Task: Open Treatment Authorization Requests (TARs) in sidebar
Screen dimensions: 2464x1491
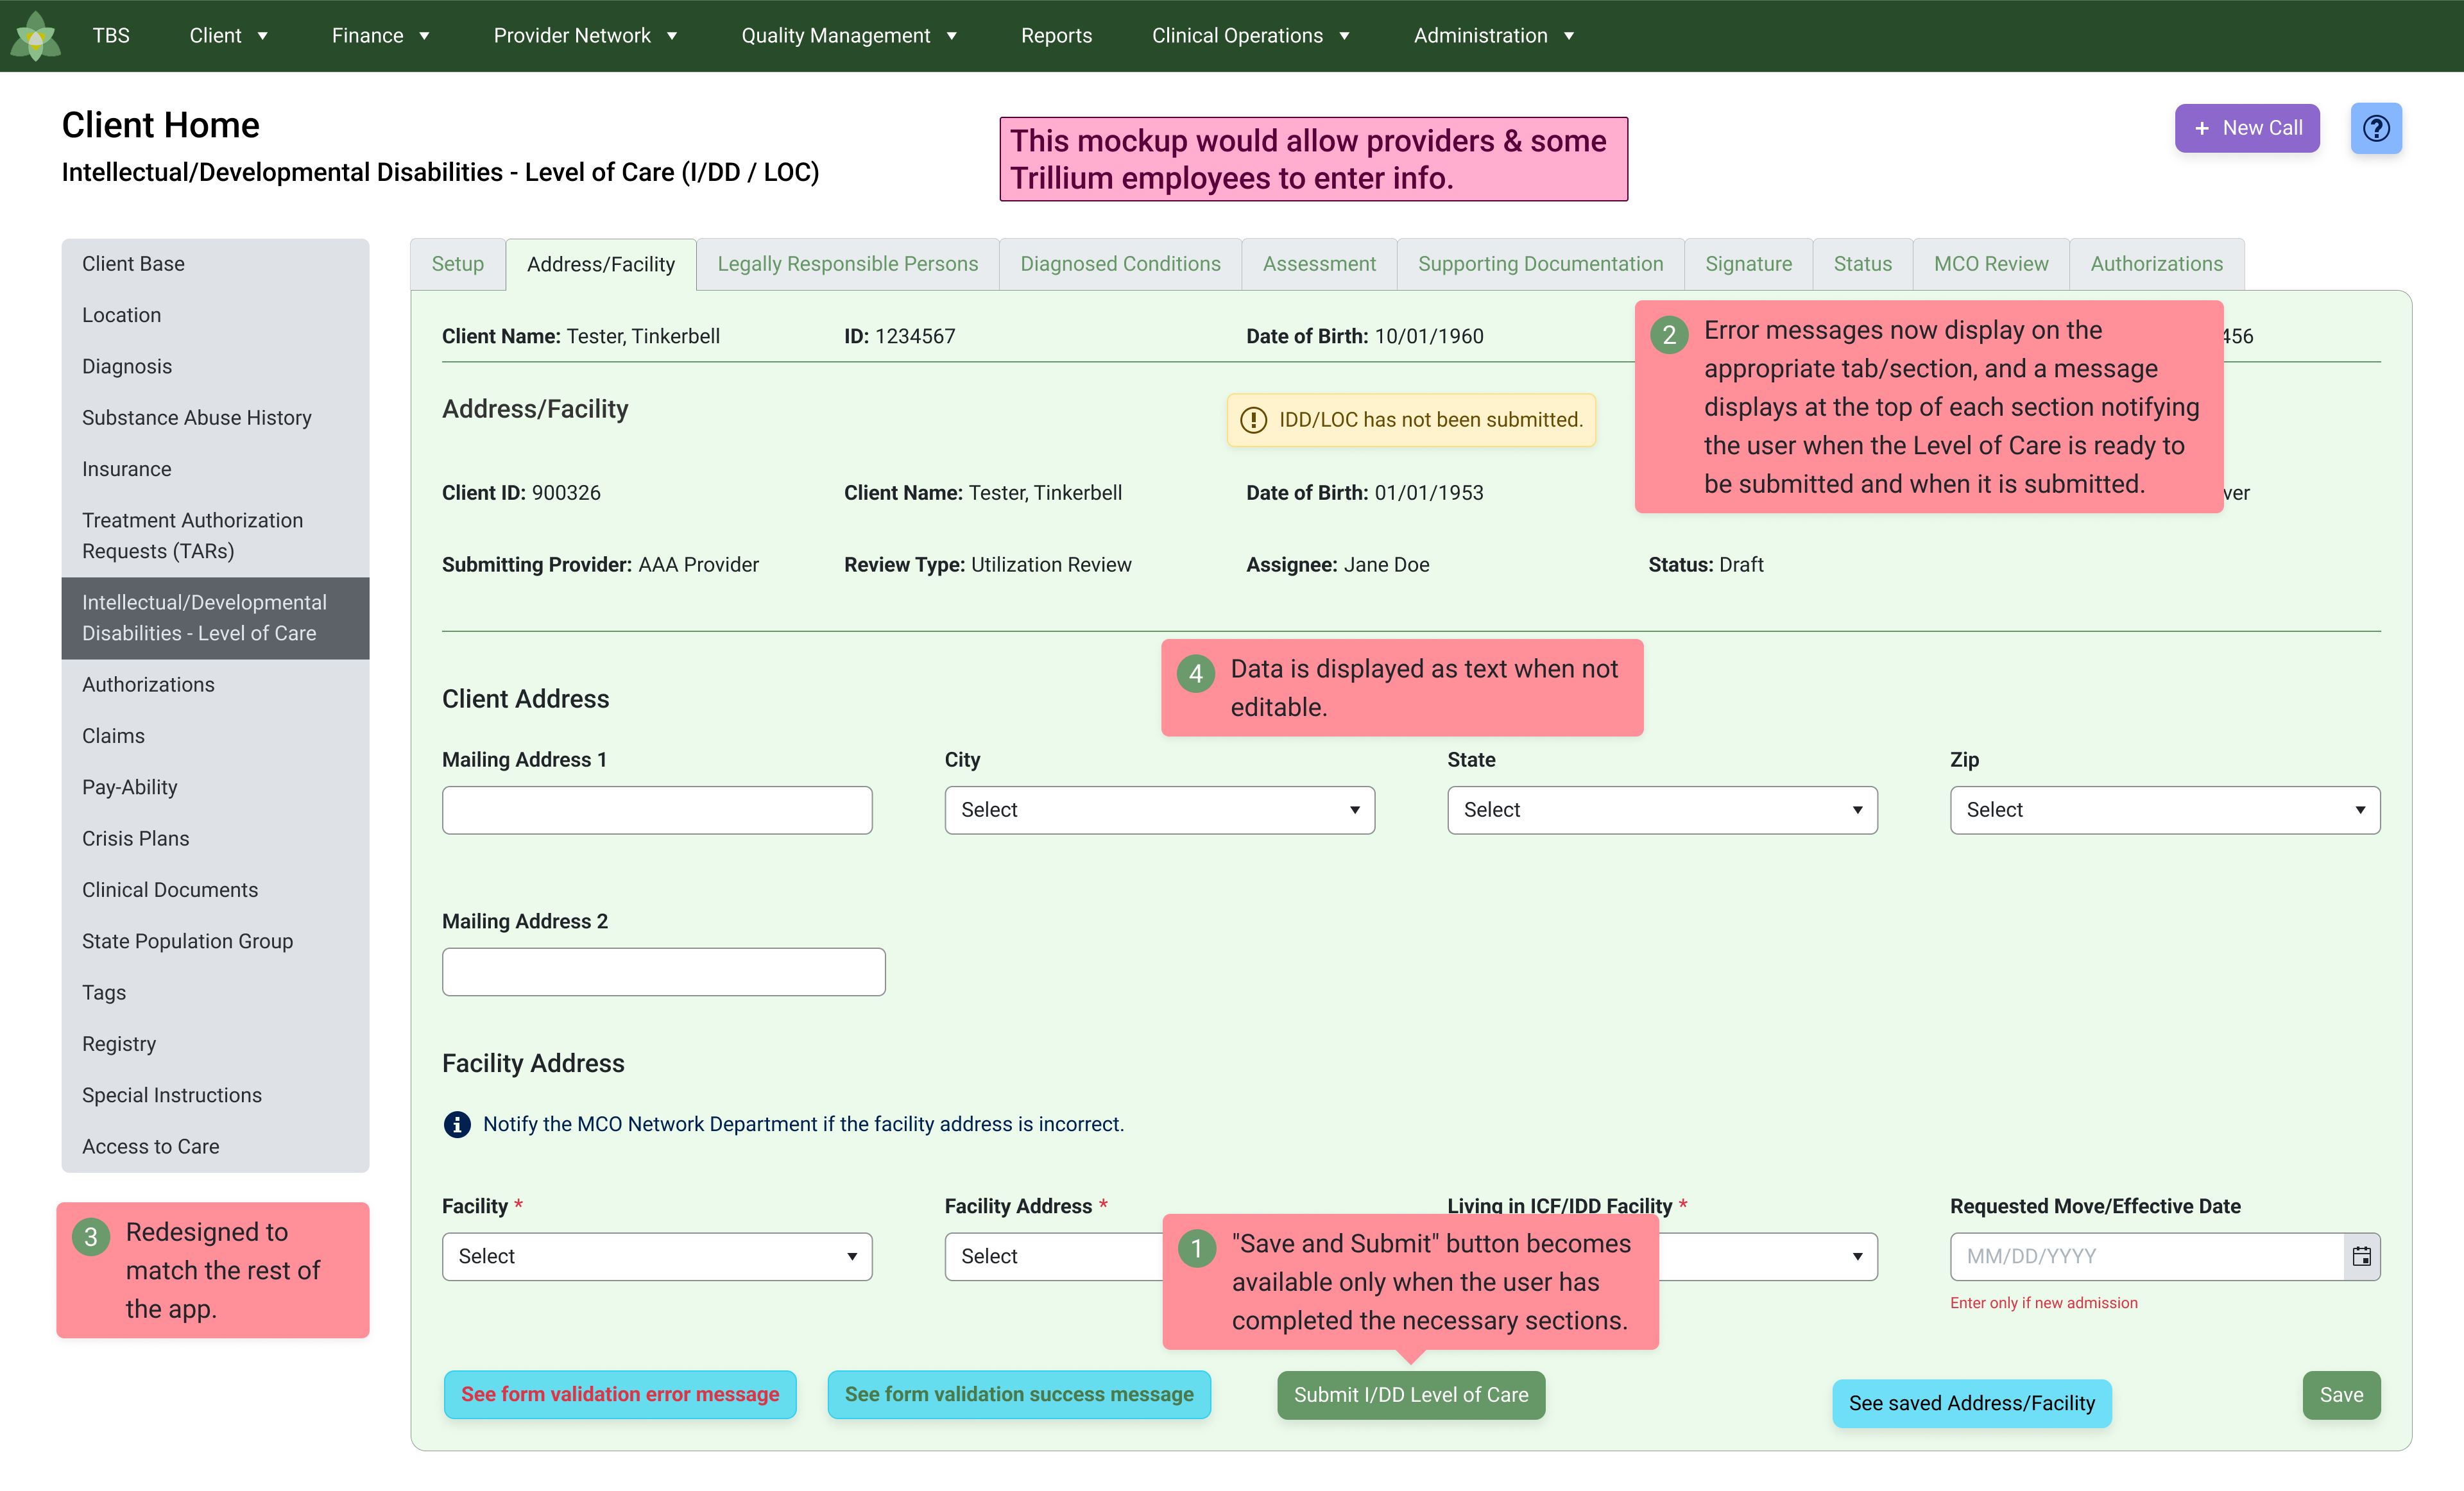Action: click(215, 536)
